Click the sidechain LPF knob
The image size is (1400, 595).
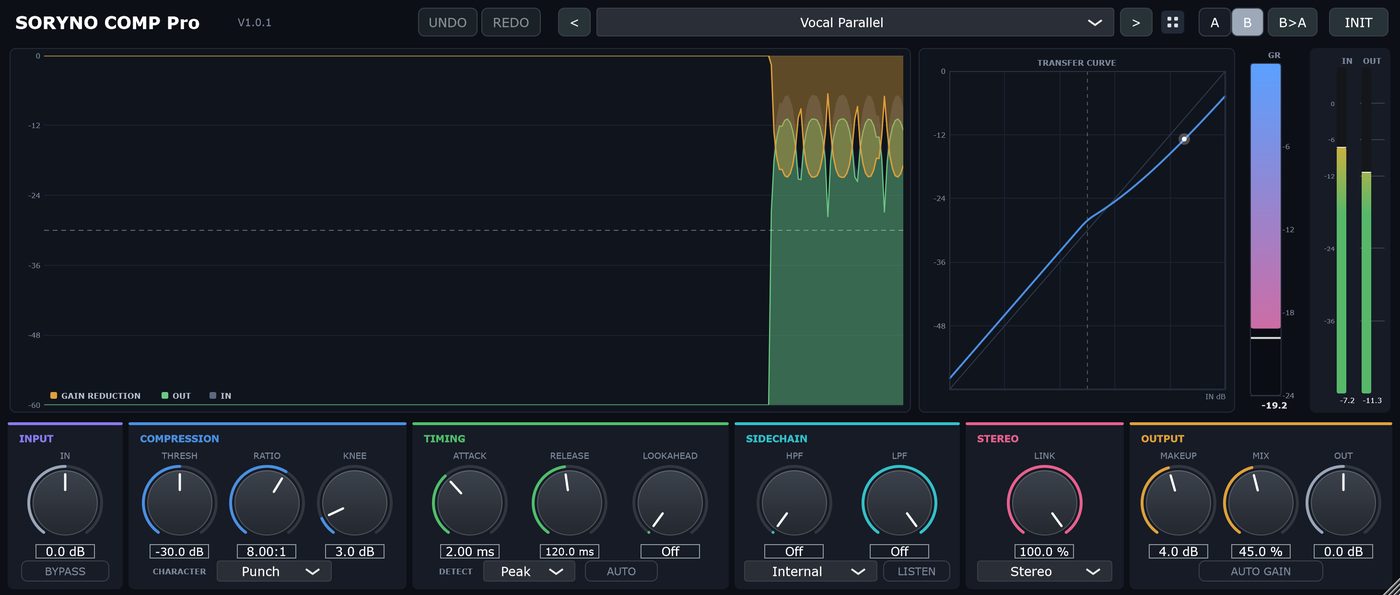899,502
